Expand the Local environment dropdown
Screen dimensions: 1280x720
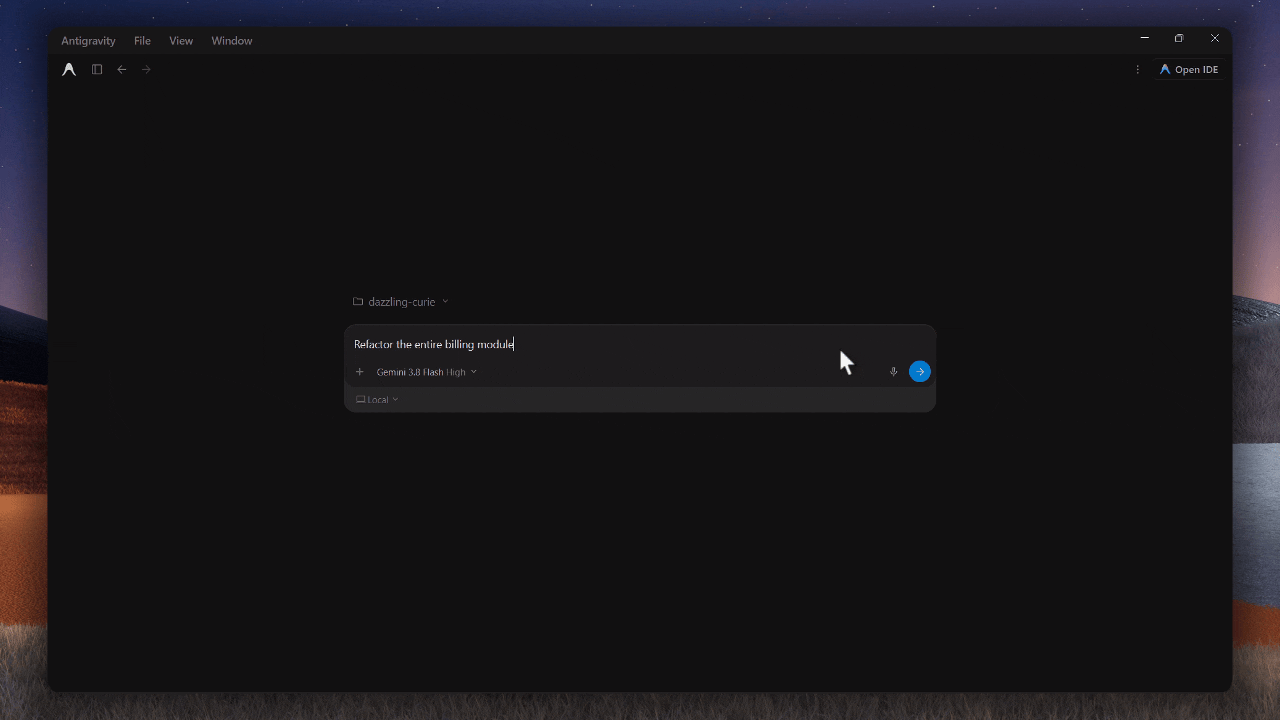377,400
